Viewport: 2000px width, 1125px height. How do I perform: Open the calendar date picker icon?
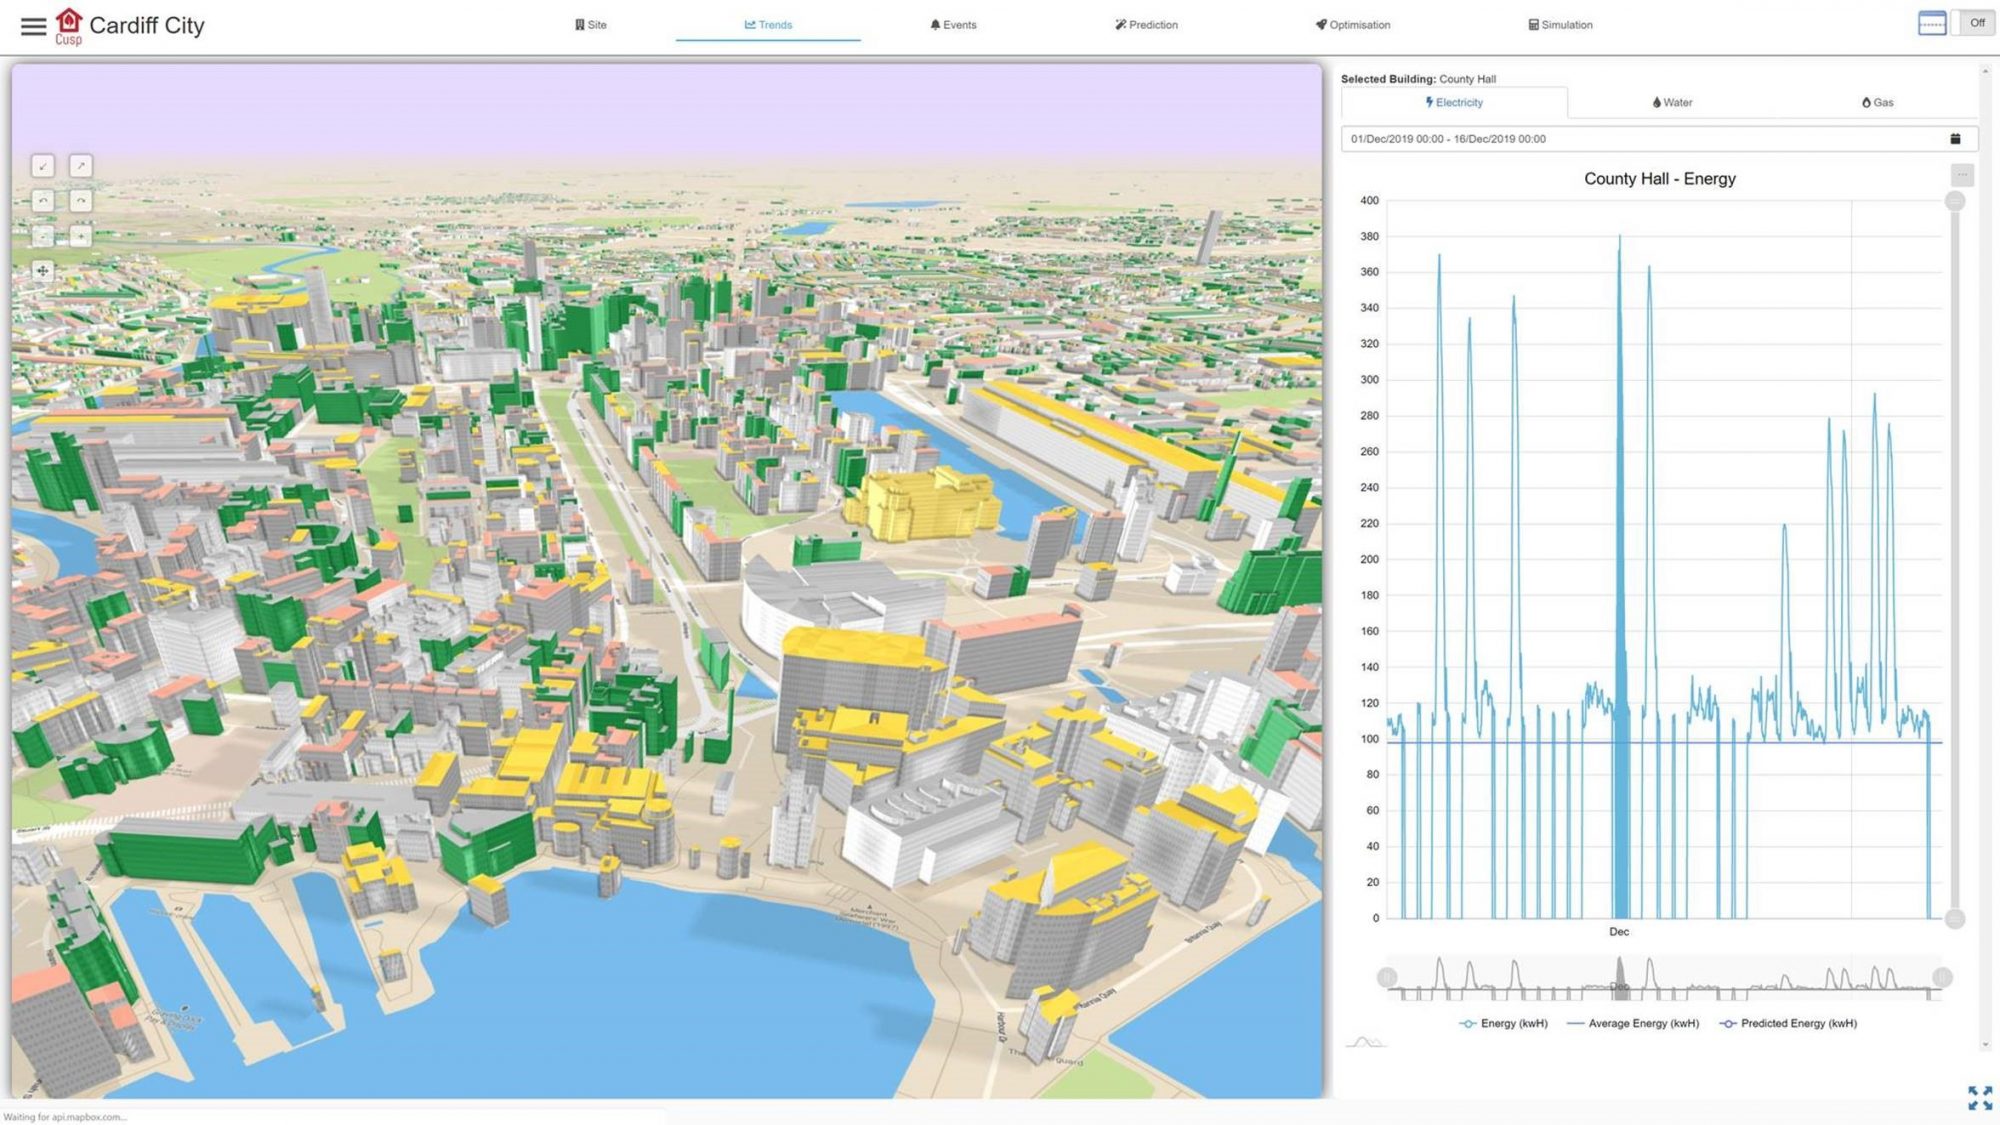1955,139
